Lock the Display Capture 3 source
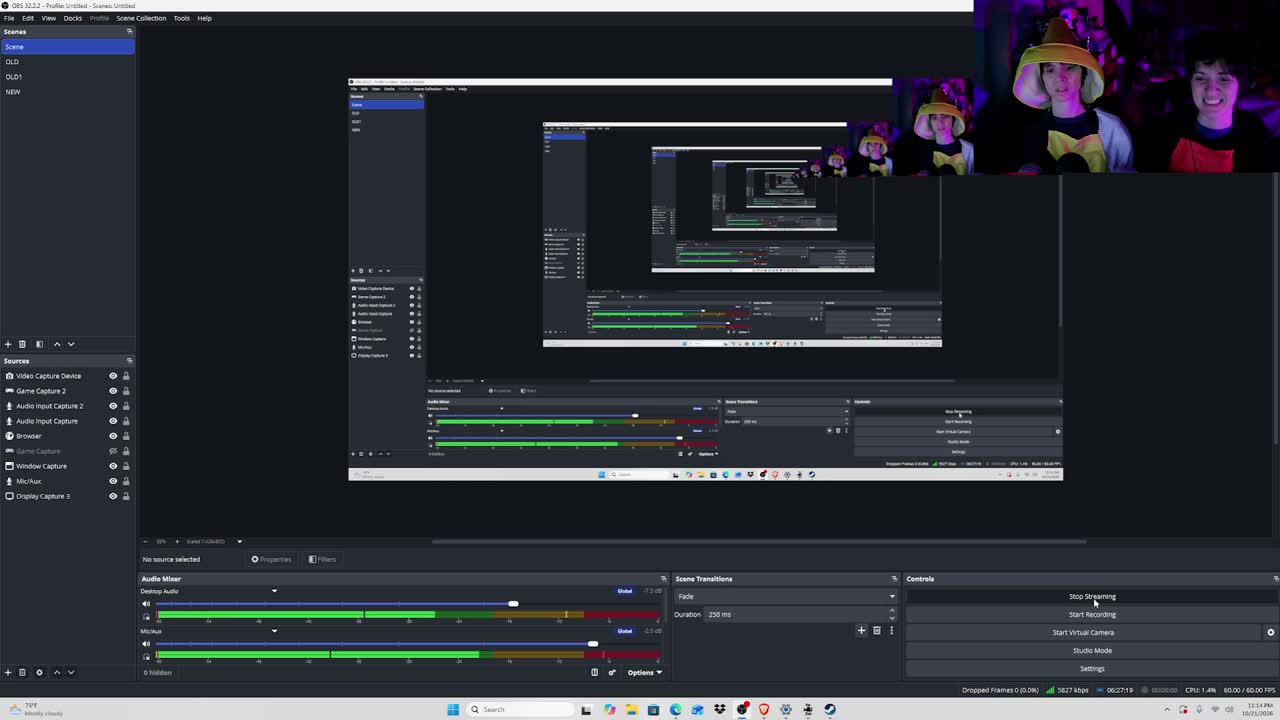The width and height of the screenshot is (1280, 720). click(x=126, y=496)
